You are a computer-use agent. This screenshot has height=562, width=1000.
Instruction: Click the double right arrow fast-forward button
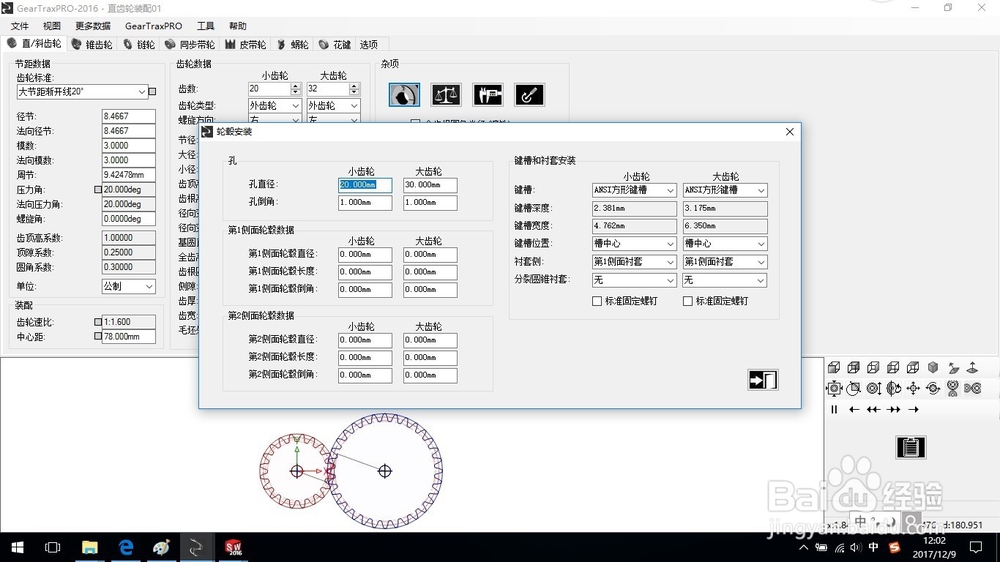click(x=893, y=410)
